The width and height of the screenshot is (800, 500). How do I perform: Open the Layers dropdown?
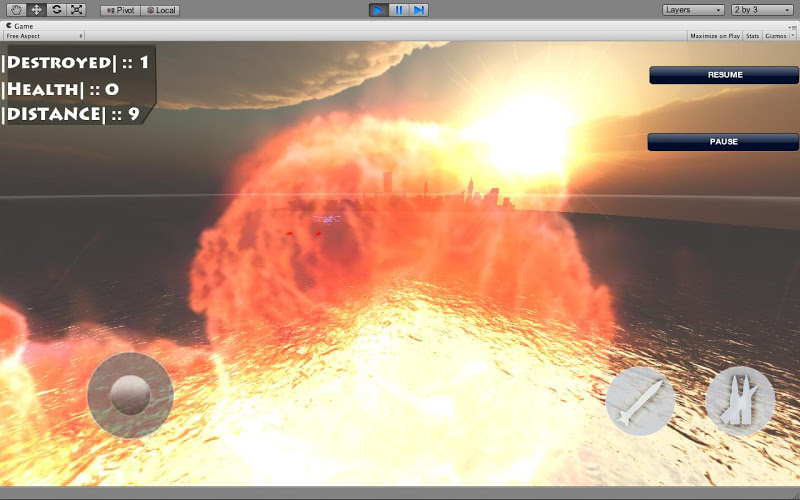point(693,10)
